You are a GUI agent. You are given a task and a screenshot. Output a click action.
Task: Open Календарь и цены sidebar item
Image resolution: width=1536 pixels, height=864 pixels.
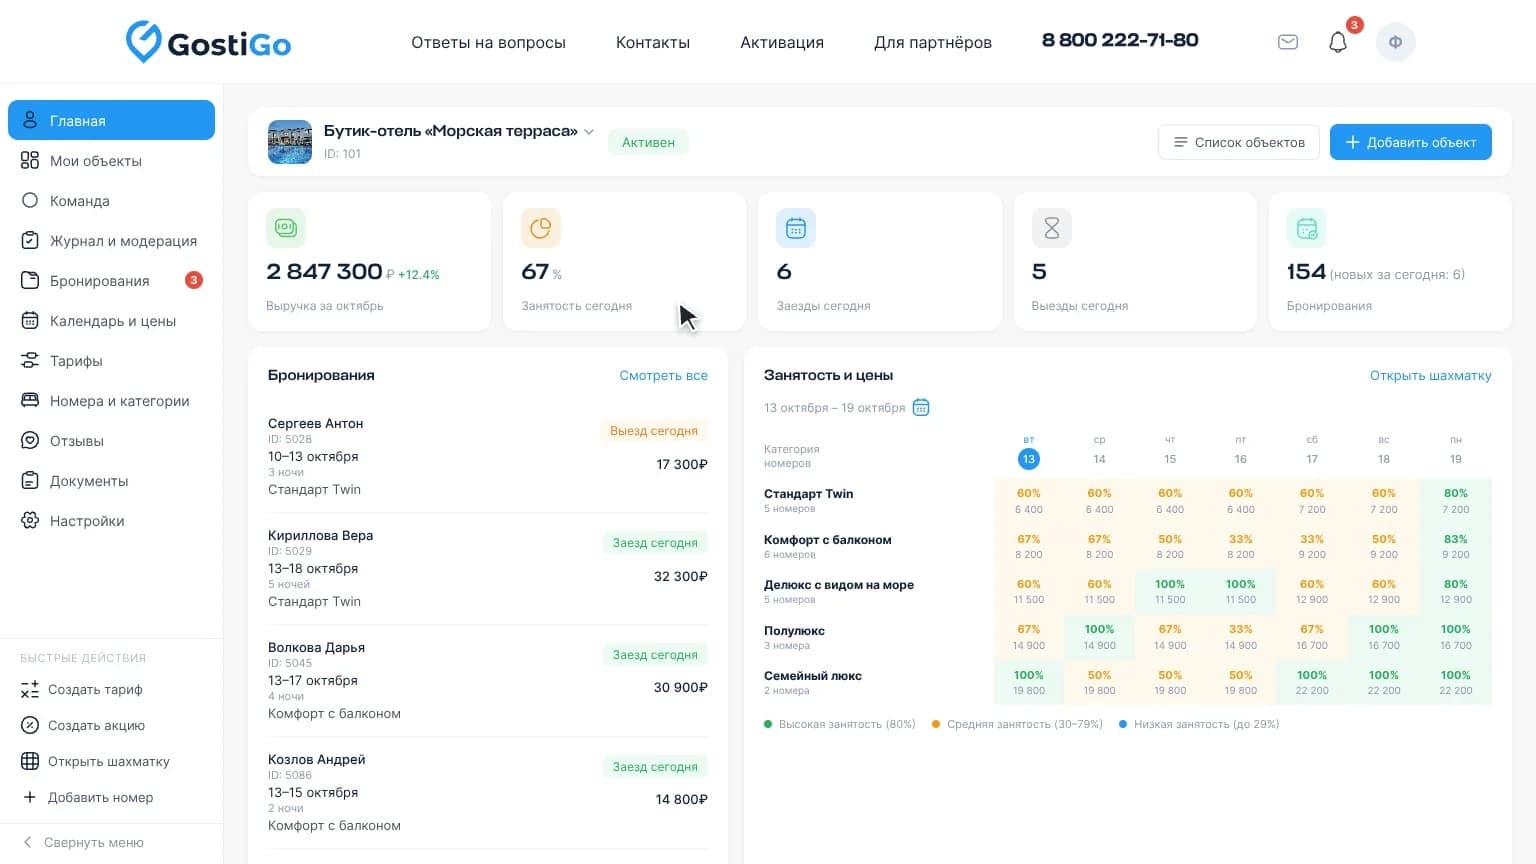coord(111,321)
